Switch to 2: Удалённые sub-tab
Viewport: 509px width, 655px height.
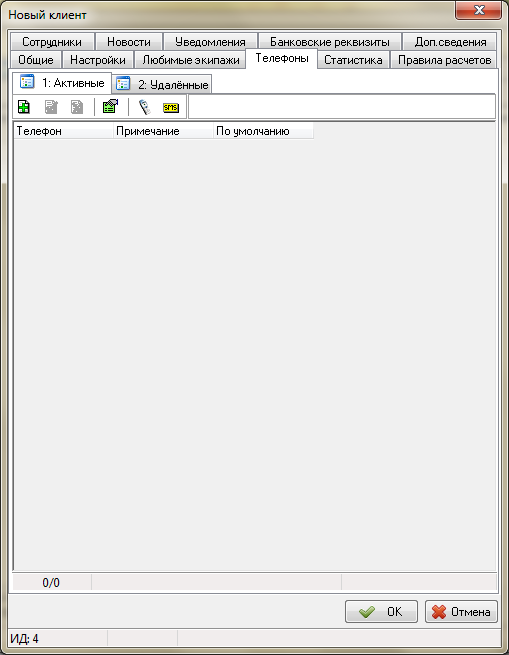pos(162,84)
